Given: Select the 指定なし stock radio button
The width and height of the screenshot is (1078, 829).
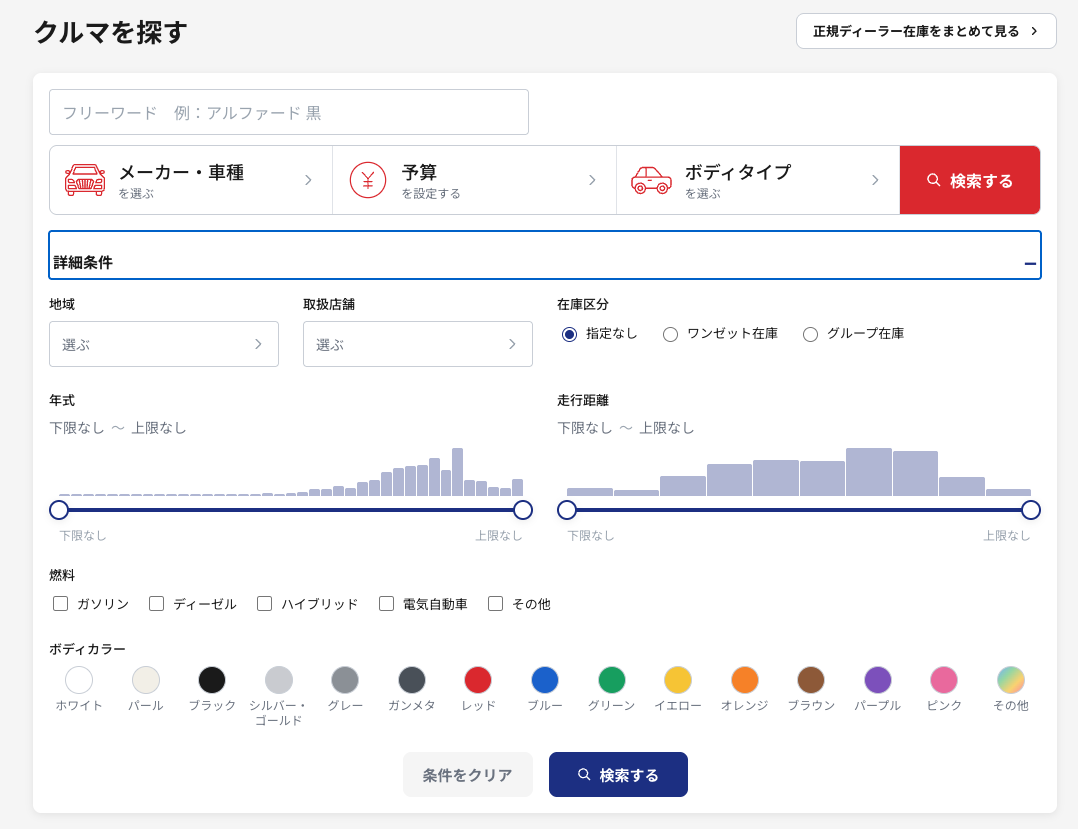Looking at the screenshot, I should coord(569,335).
